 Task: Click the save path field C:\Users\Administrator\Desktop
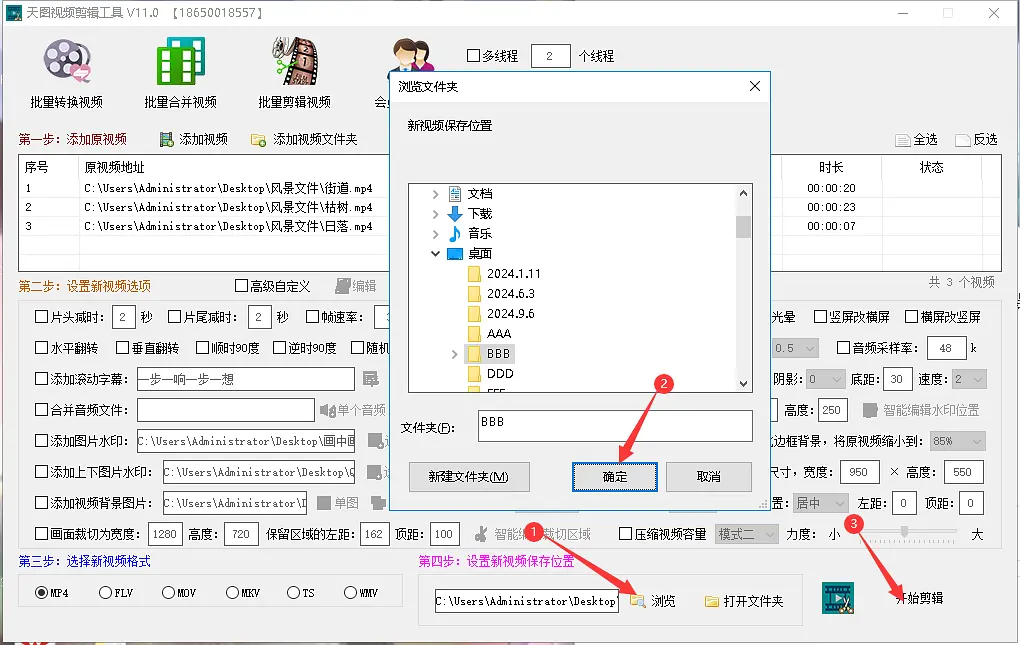coord(526,601)
